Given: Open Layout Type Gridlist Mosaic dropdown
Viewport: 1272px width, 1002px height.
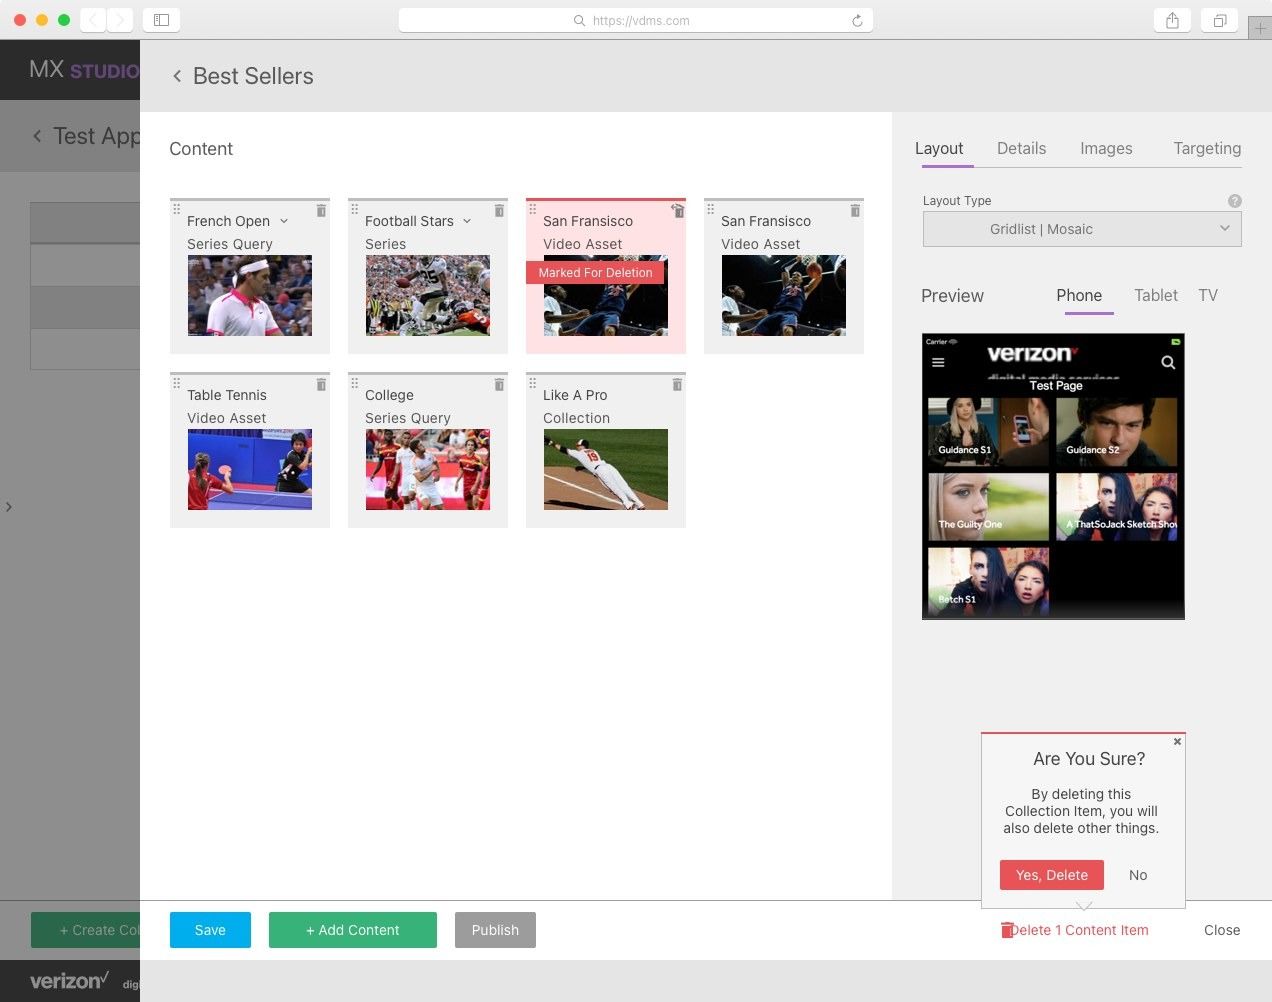Looking at the screenshot, I should pyautogui.click(x=1082, y=229).
